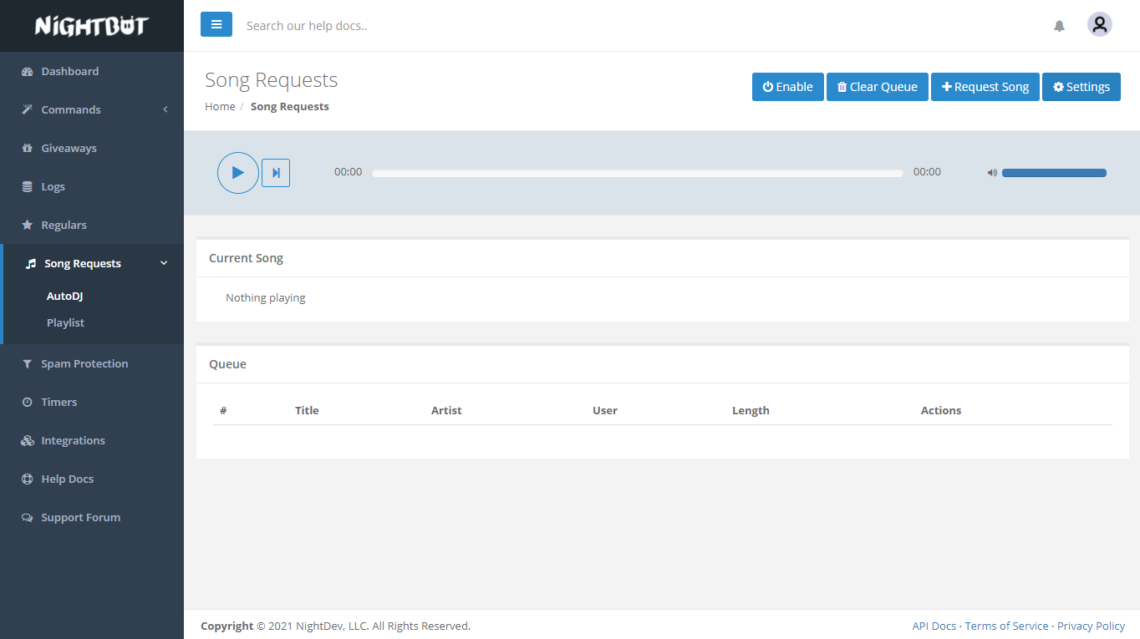The height and width of the screenshot is (639, 1140).
Task: Mute using the volume speaker icon
Action: point(992,173)
